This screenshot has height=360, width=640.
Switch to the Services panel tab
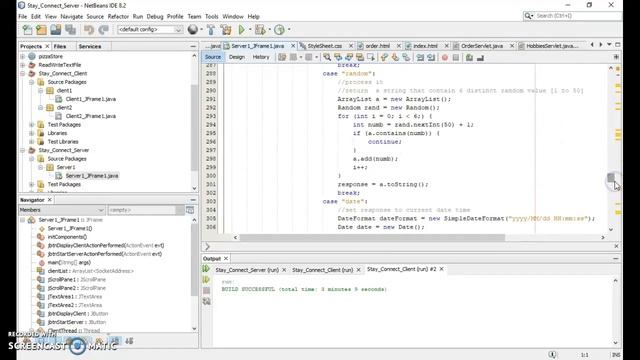click(x=90, y=46)
